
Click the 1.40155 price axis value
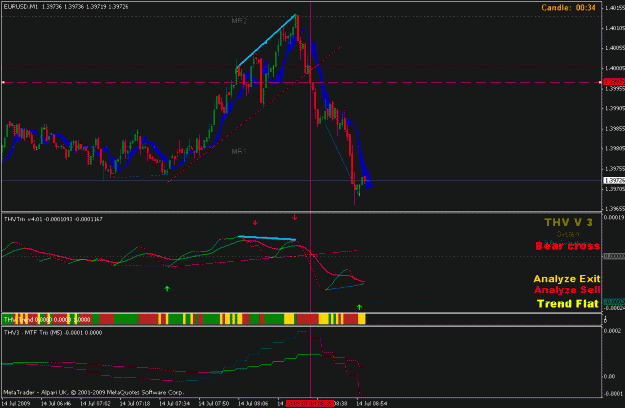point(615,8)
